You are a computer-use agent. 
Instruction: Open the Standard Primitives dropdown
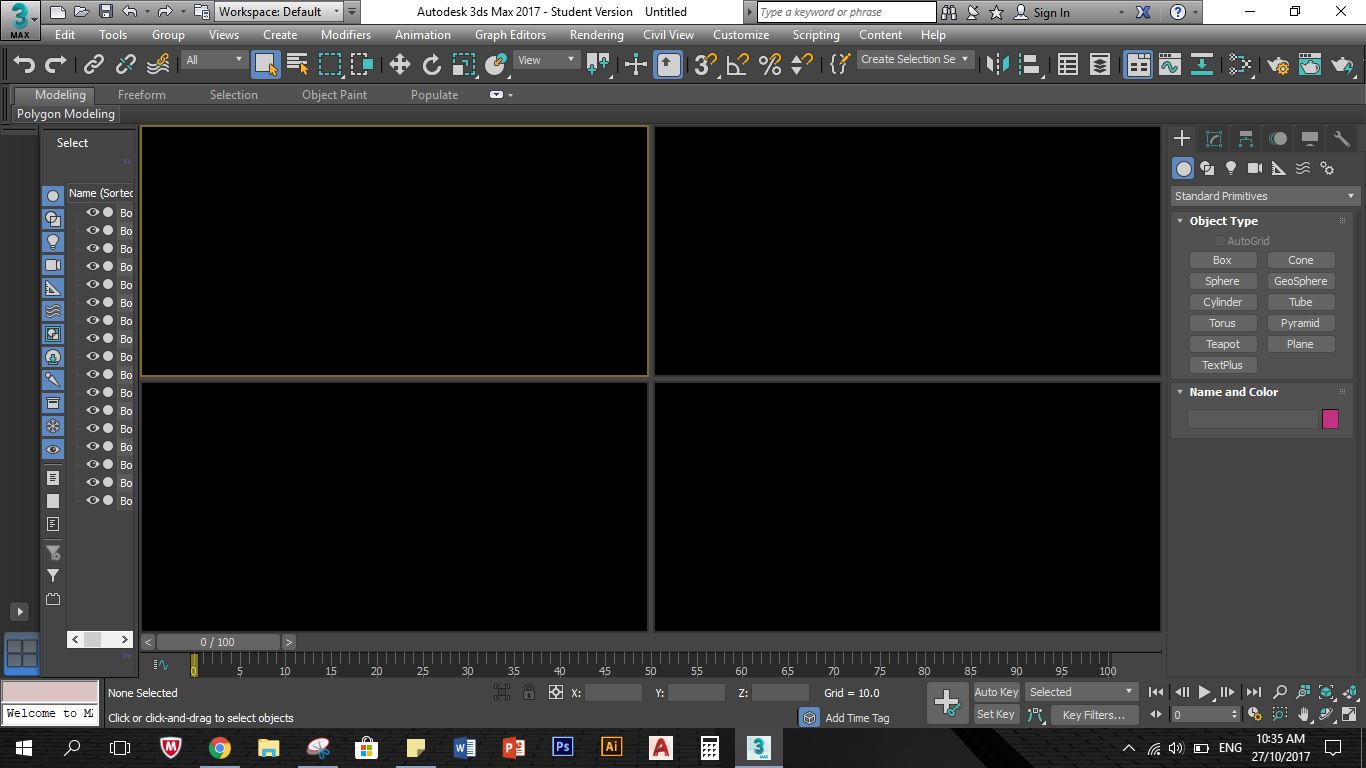1265,196
